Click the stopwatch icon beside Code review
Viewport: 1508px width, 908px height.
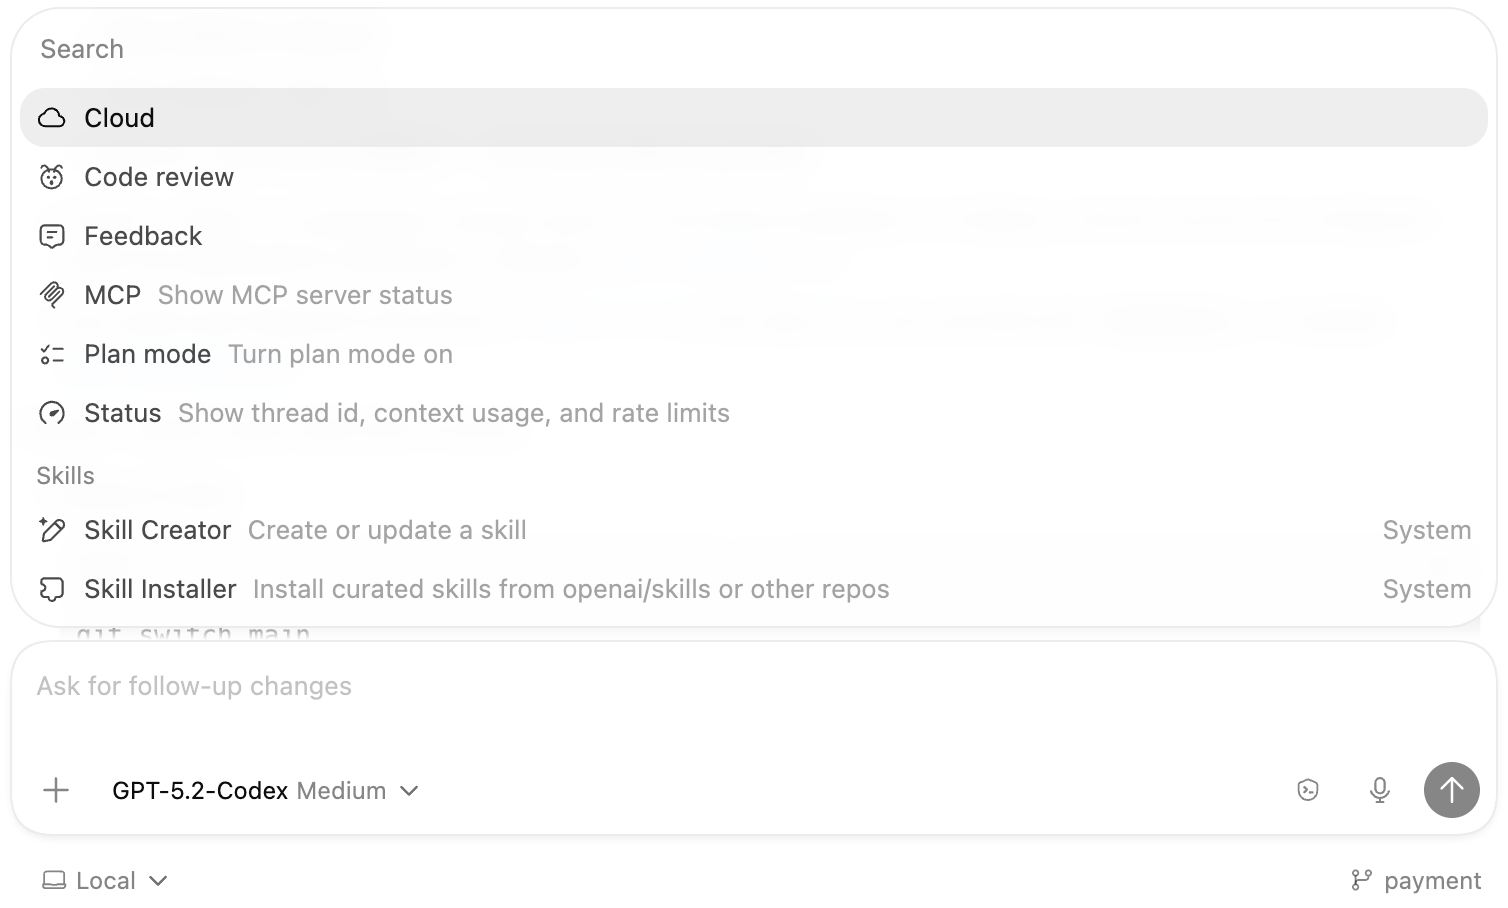point(52,176)
